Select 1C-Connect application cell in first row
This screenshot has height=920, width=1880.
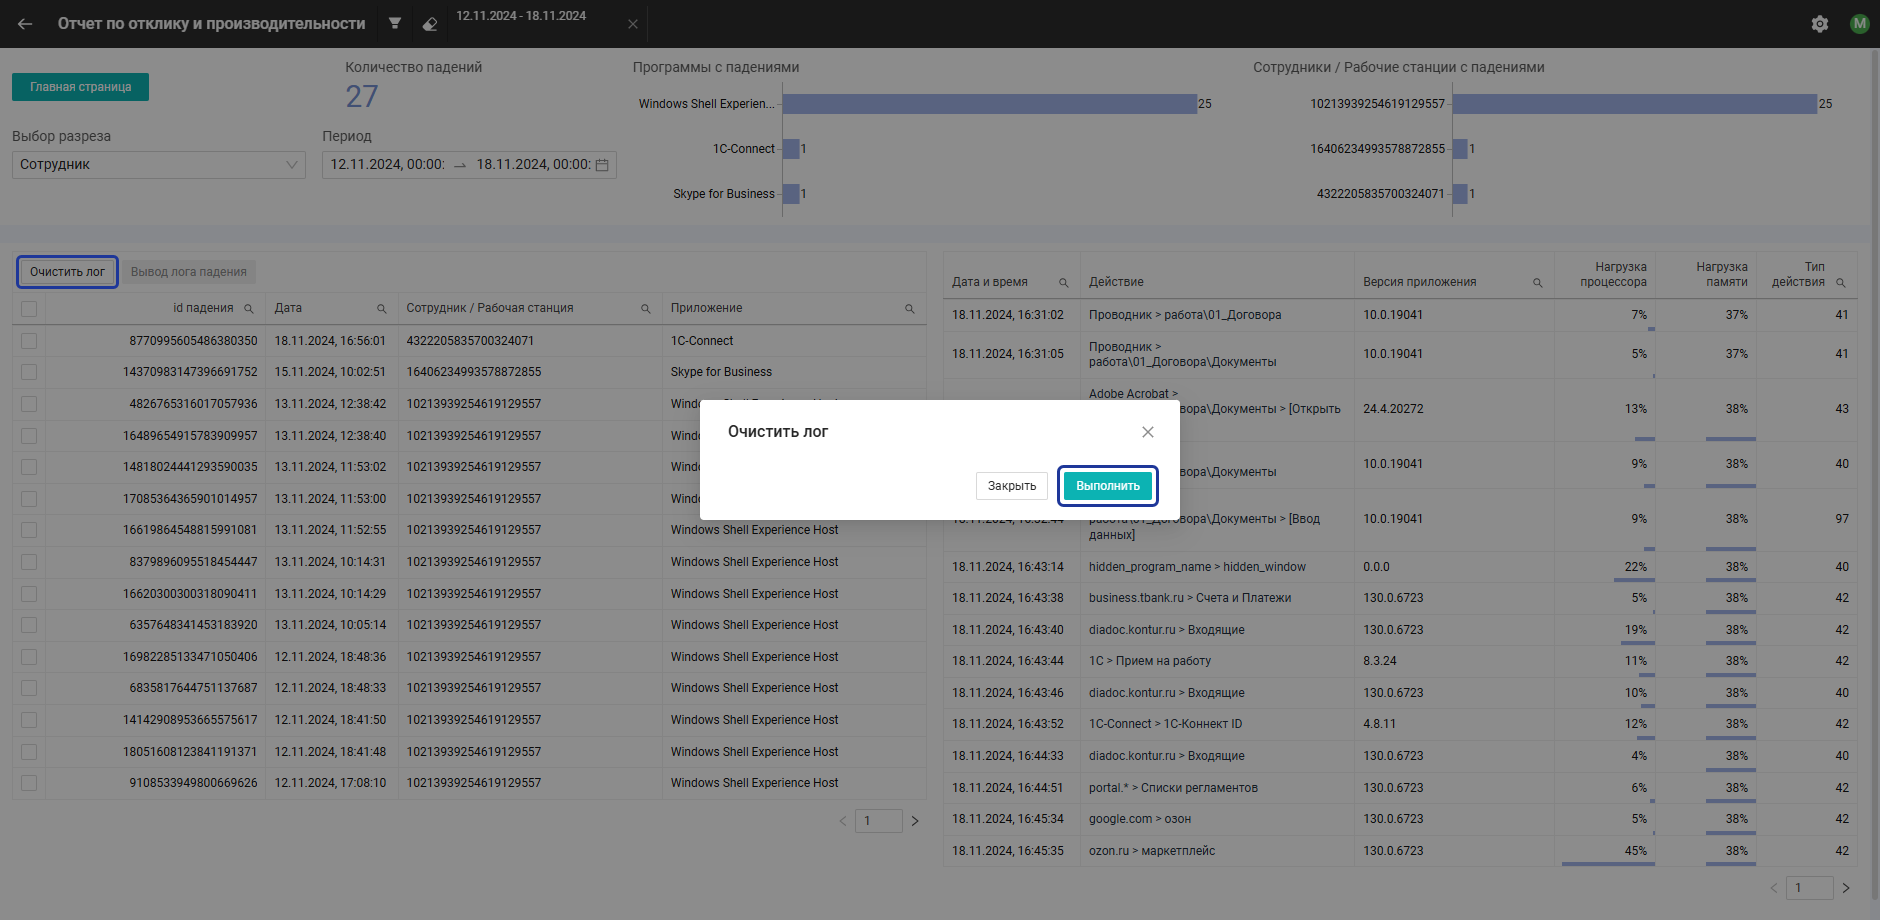[794, 341]
